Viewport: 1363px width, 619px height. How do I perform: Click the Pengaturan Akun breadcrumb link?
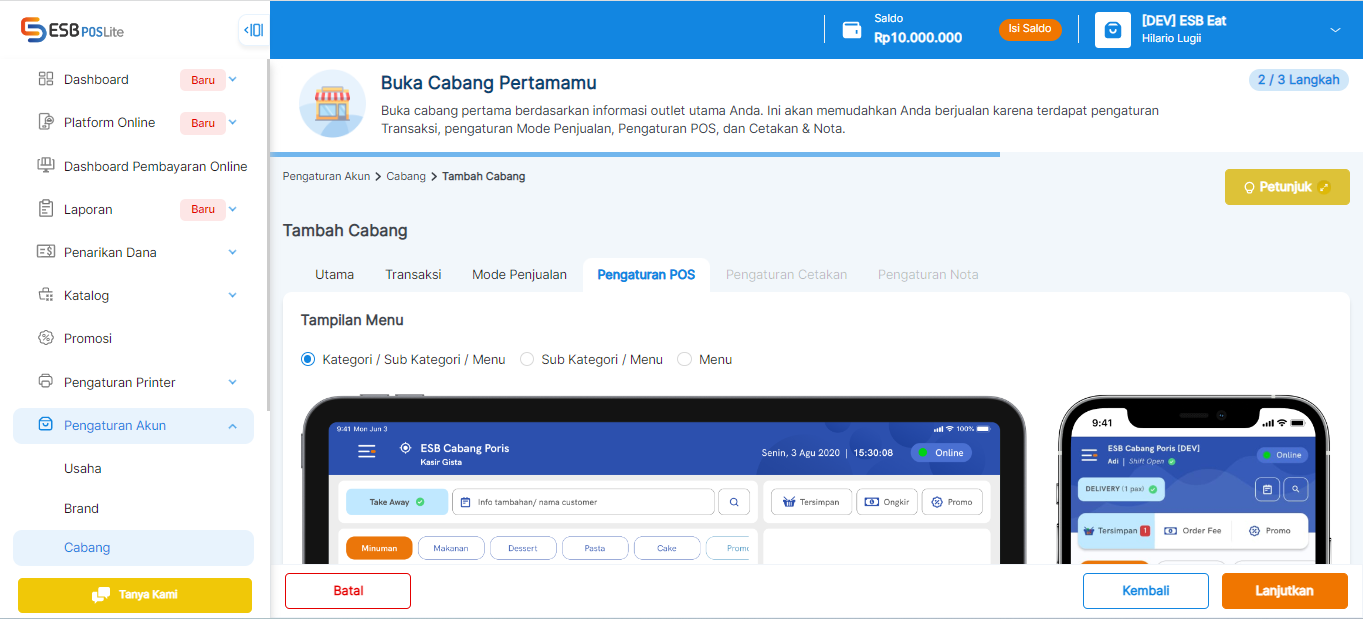[326, 176]
